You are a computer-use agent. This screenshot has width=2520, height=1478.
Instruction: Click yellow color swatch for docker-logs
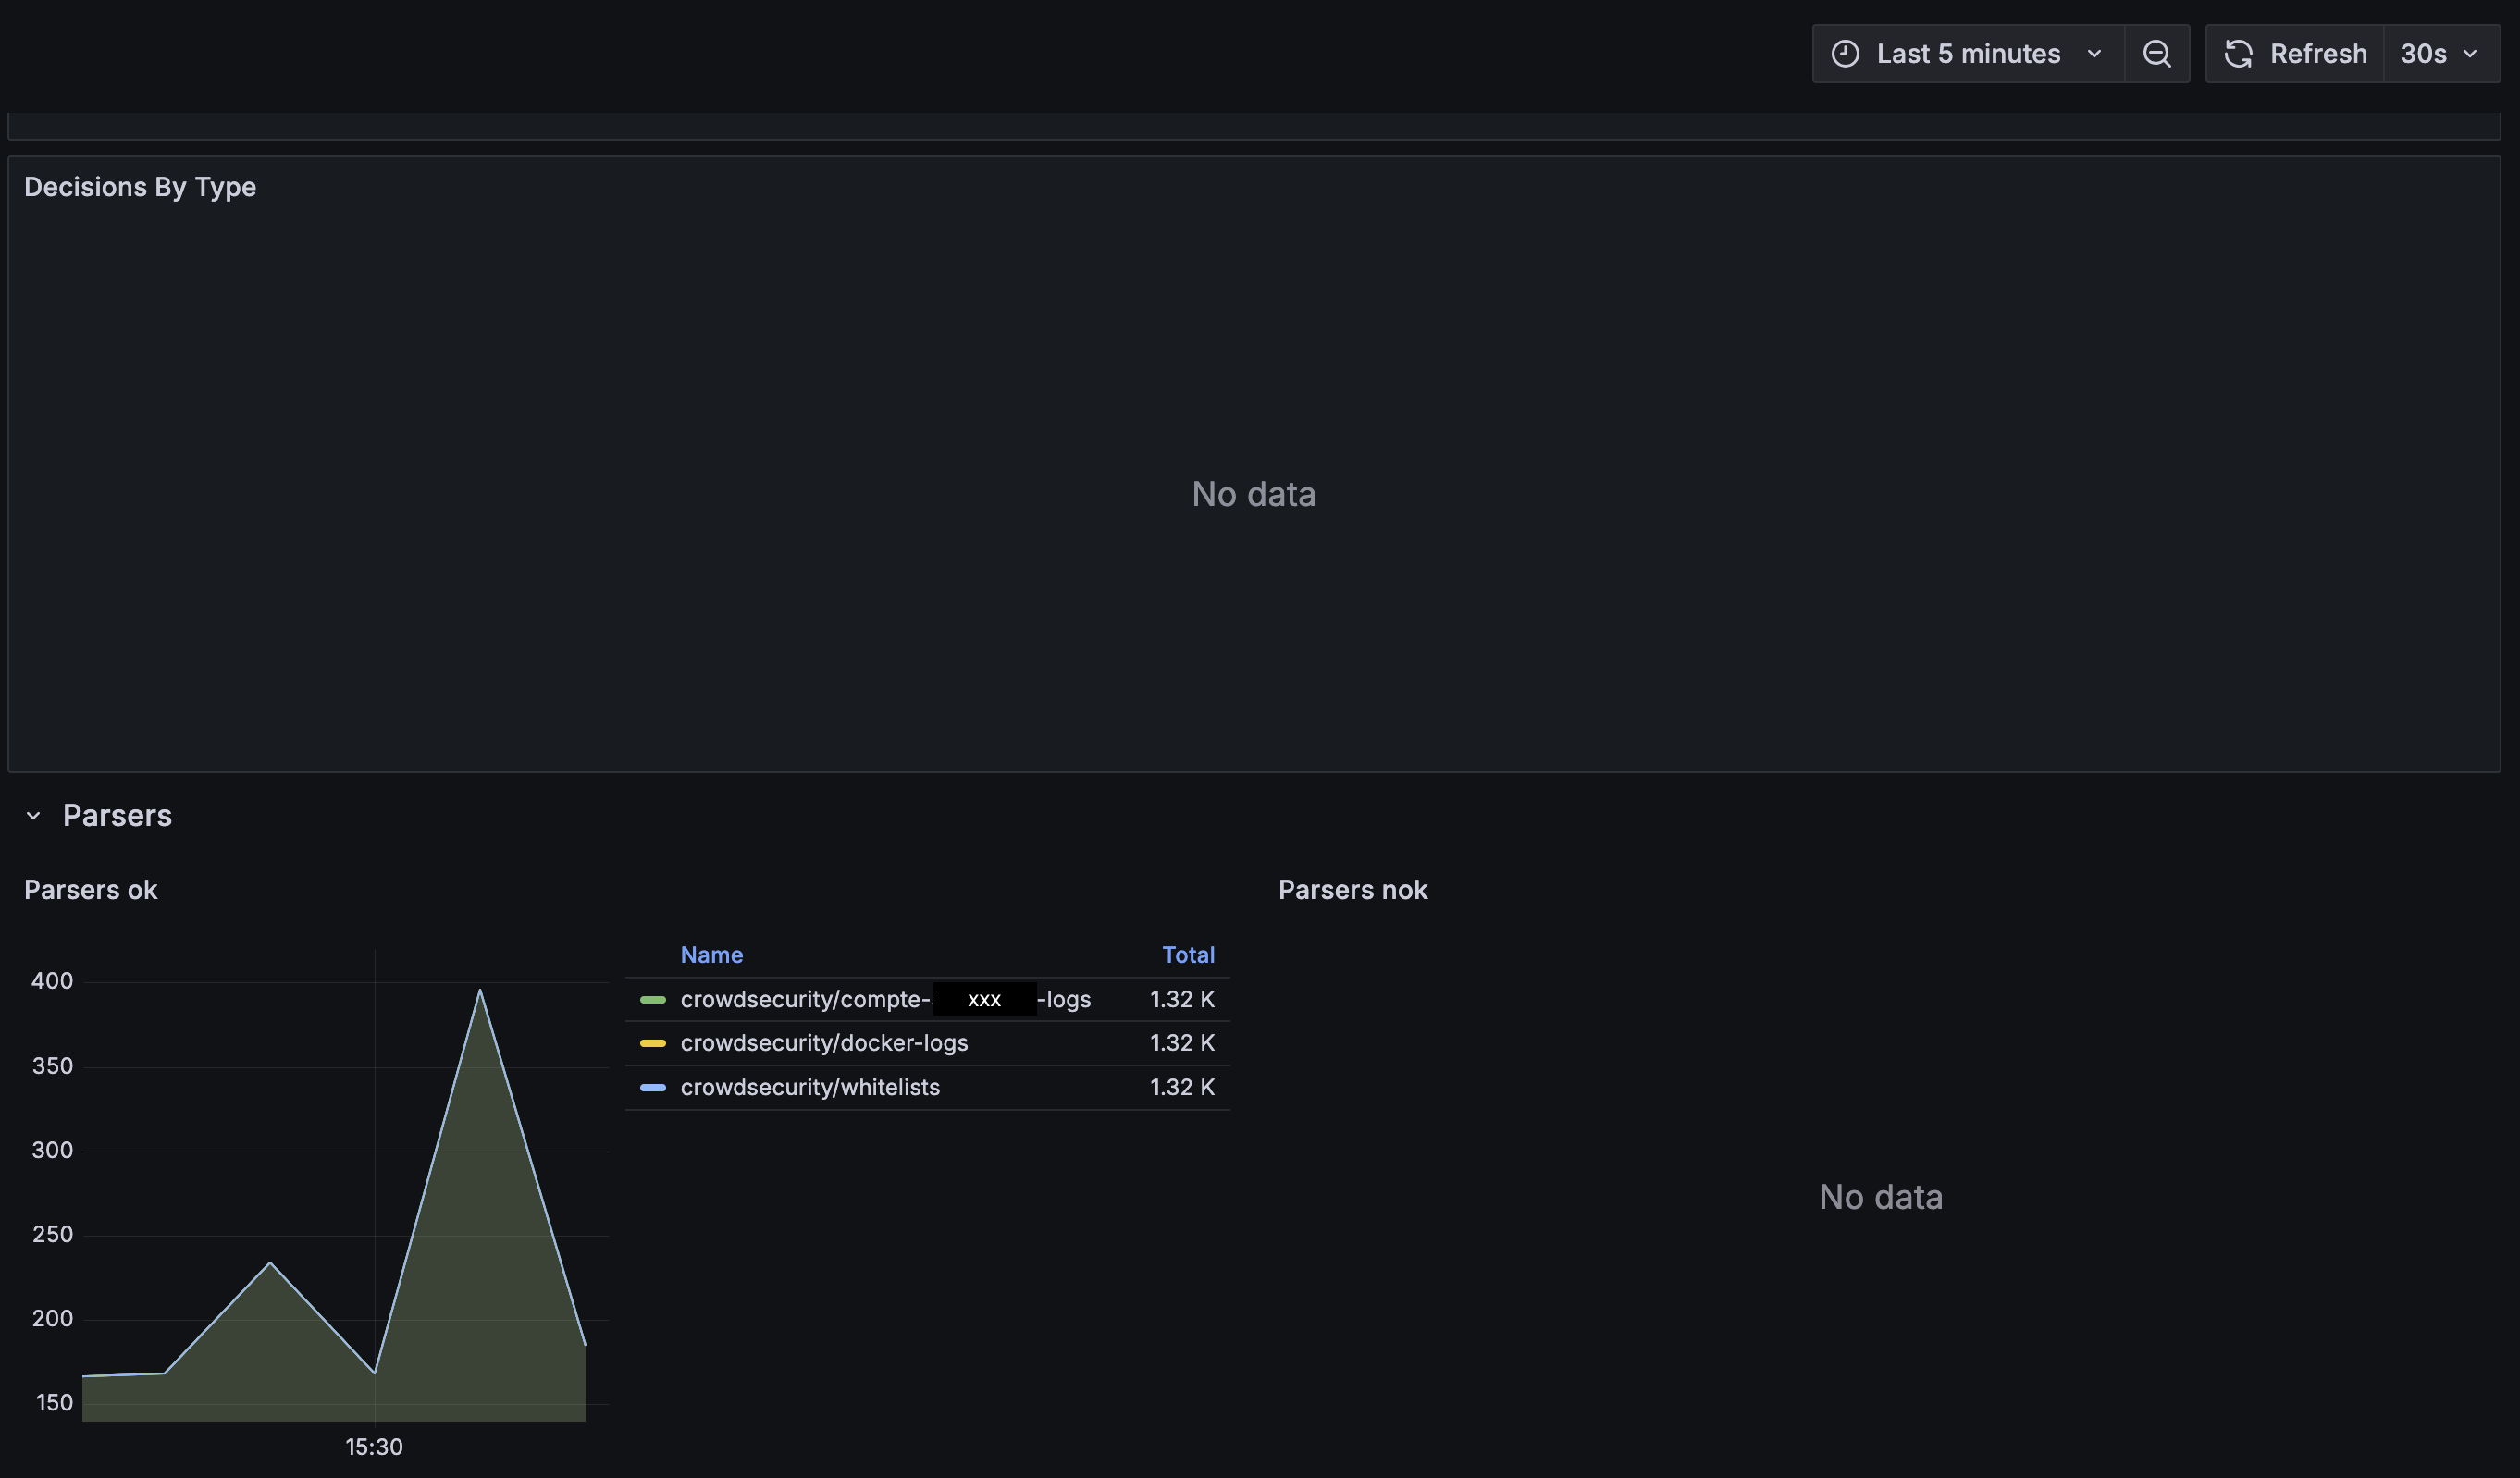click(653, 1043)
